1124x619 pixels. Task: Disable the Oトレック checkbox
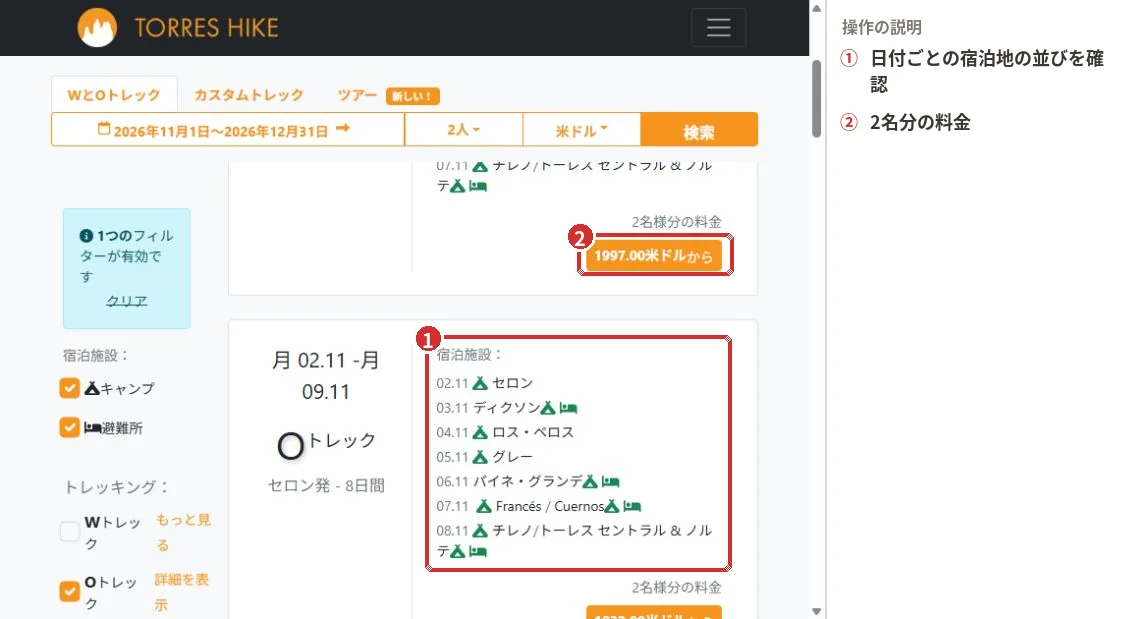click(70, 591)
